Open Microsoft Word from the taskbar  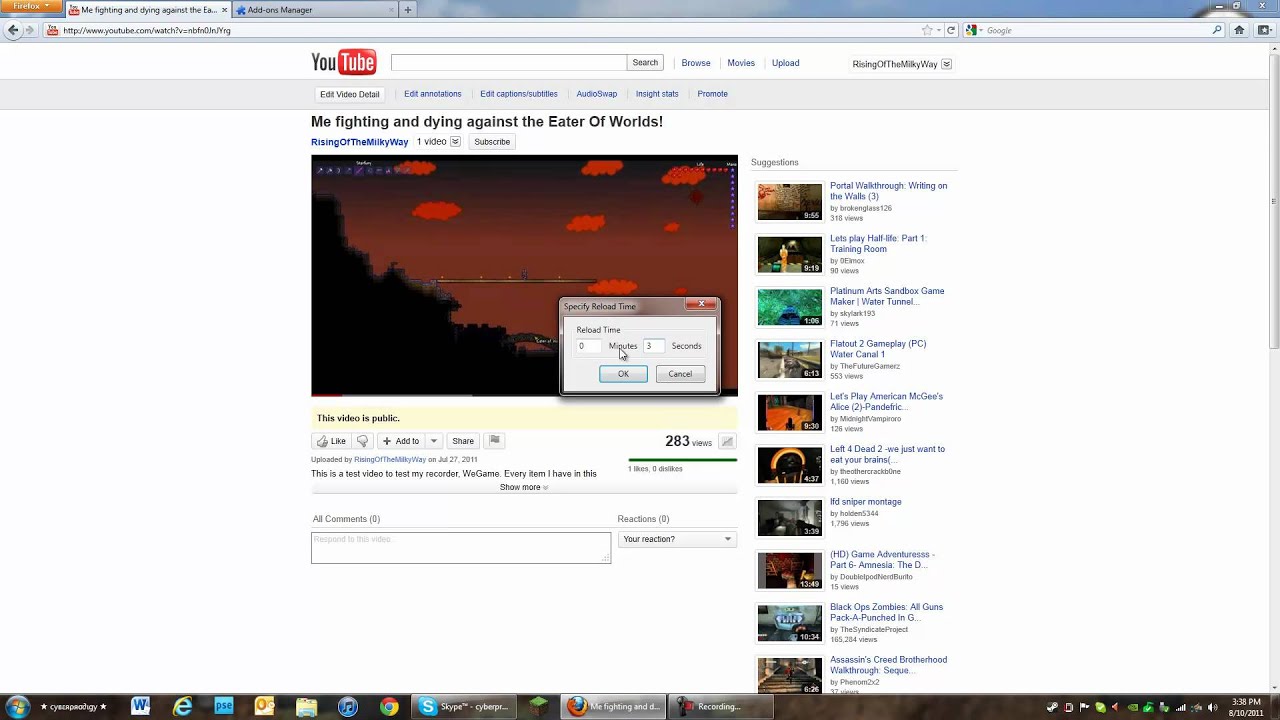click(x=140, y=706)
